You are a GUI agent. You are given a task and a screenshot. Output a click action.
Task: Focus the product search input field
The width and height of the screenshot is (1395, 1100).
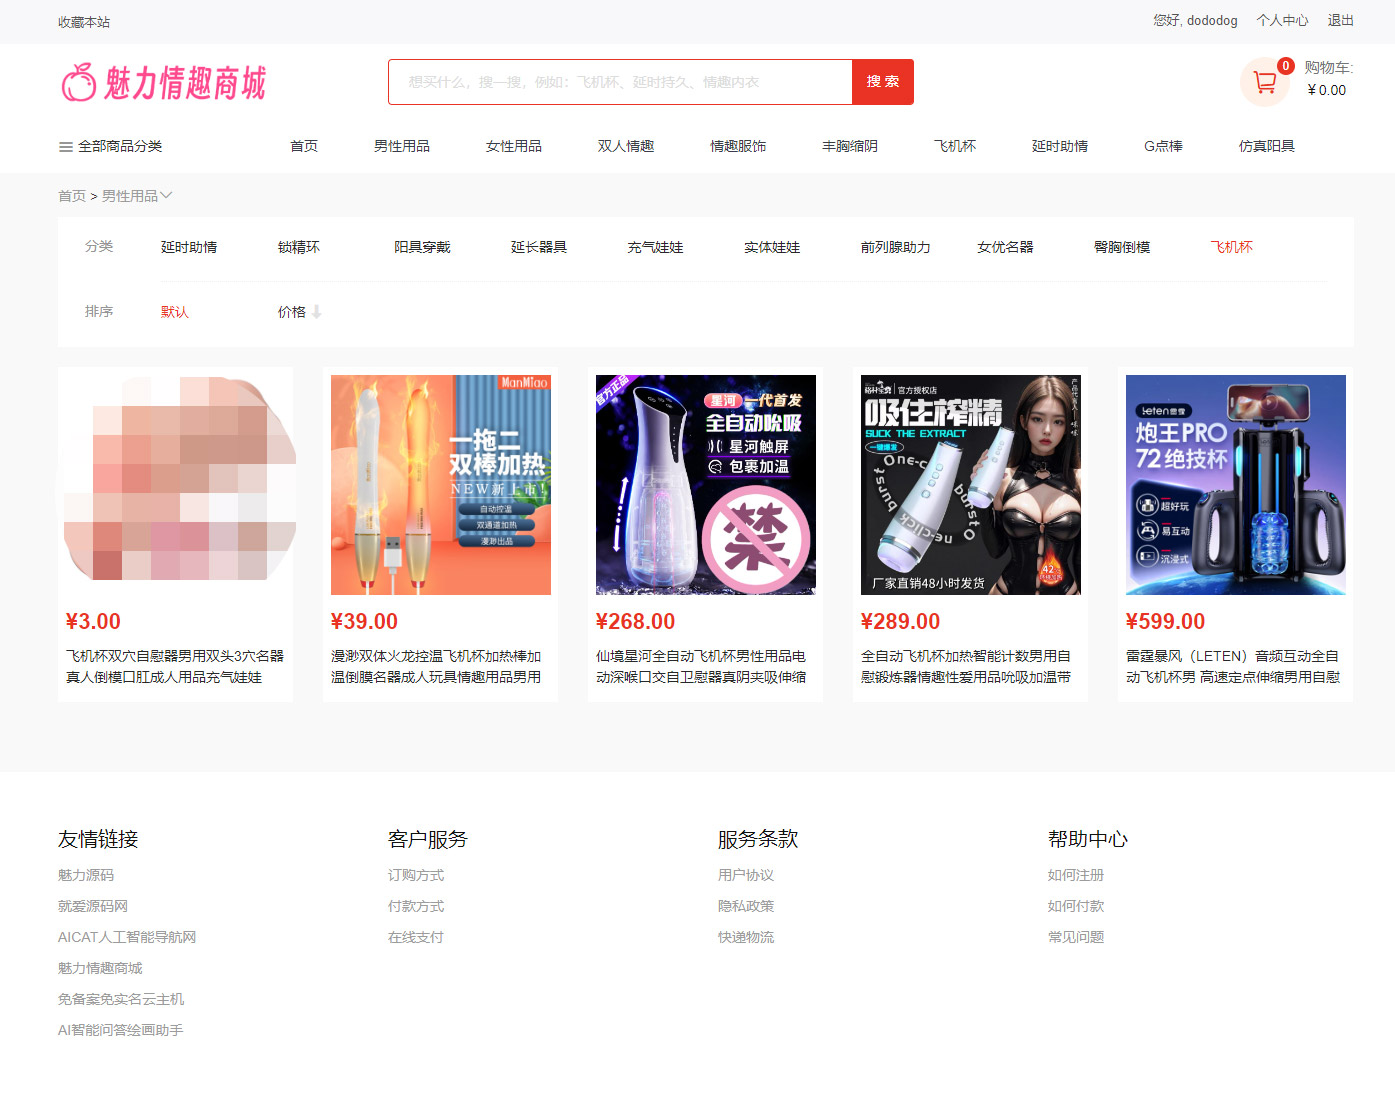click(620, 82)
